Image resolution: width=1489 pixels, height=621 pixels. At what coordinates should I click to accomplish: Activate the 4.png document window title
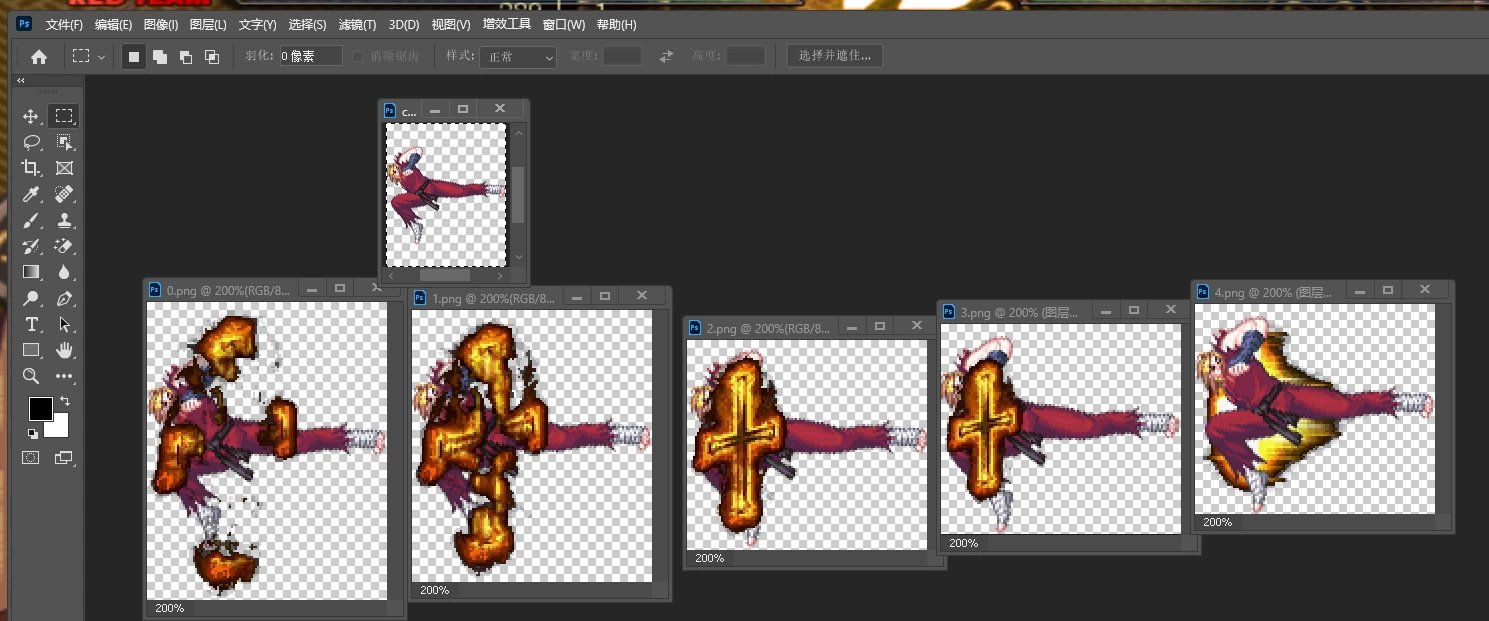tap(1273, 293)
